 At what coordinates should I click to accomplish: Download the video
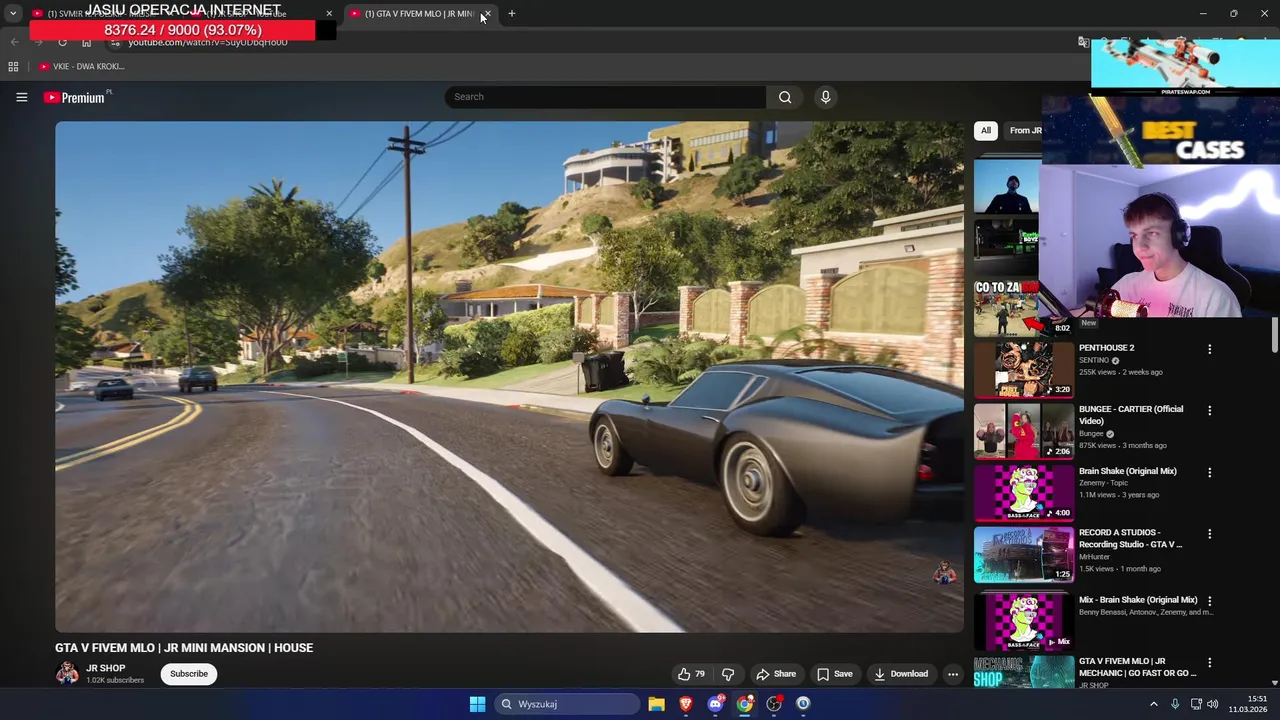pyautogui.click(x=901, y=674)
